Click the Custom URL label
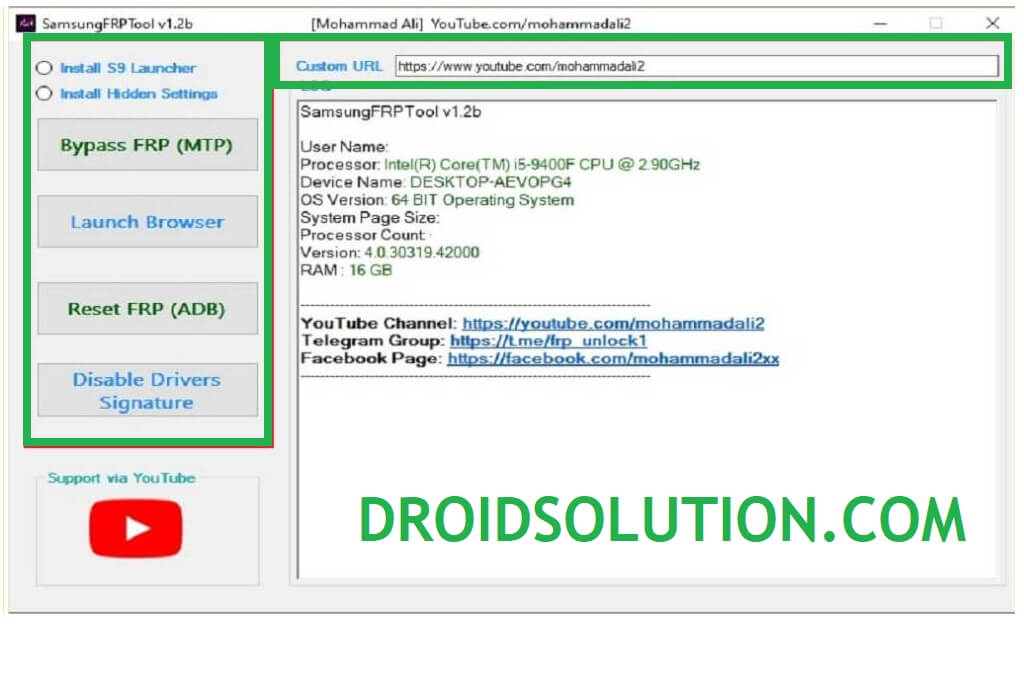This screenshot has height=693, width=1024. tap(339, 66)
